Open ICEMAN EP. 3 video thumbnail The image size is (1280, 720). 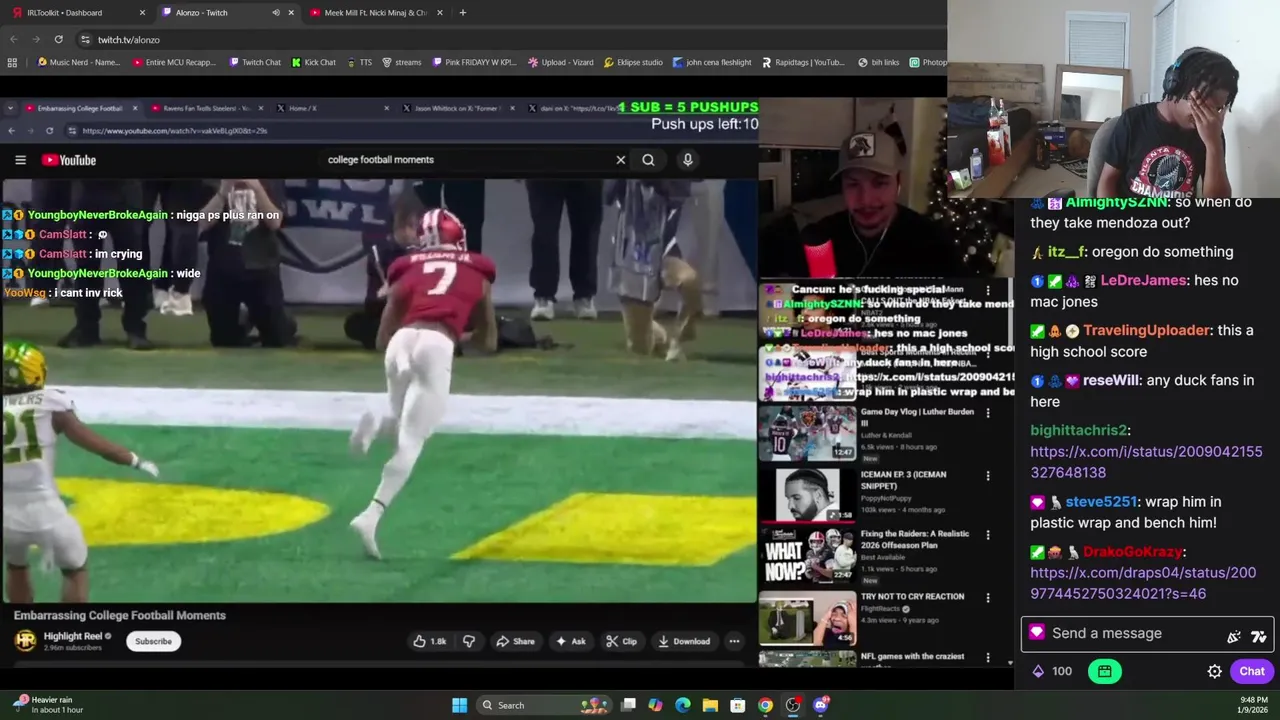(807, 494)
